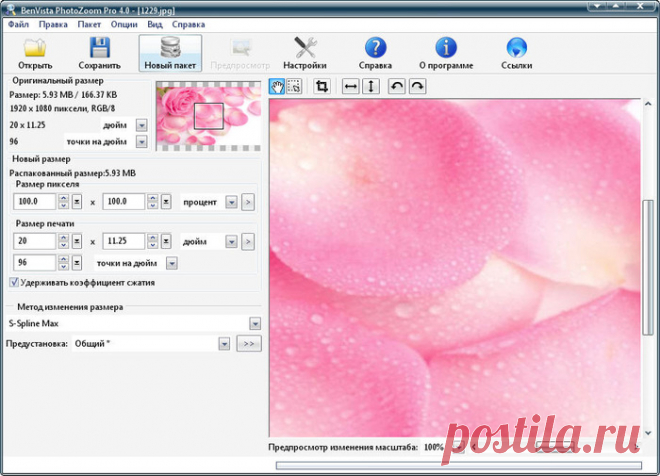
Task: Click the Новый пакет toolbar button
Action: click(x=170, y=53)
